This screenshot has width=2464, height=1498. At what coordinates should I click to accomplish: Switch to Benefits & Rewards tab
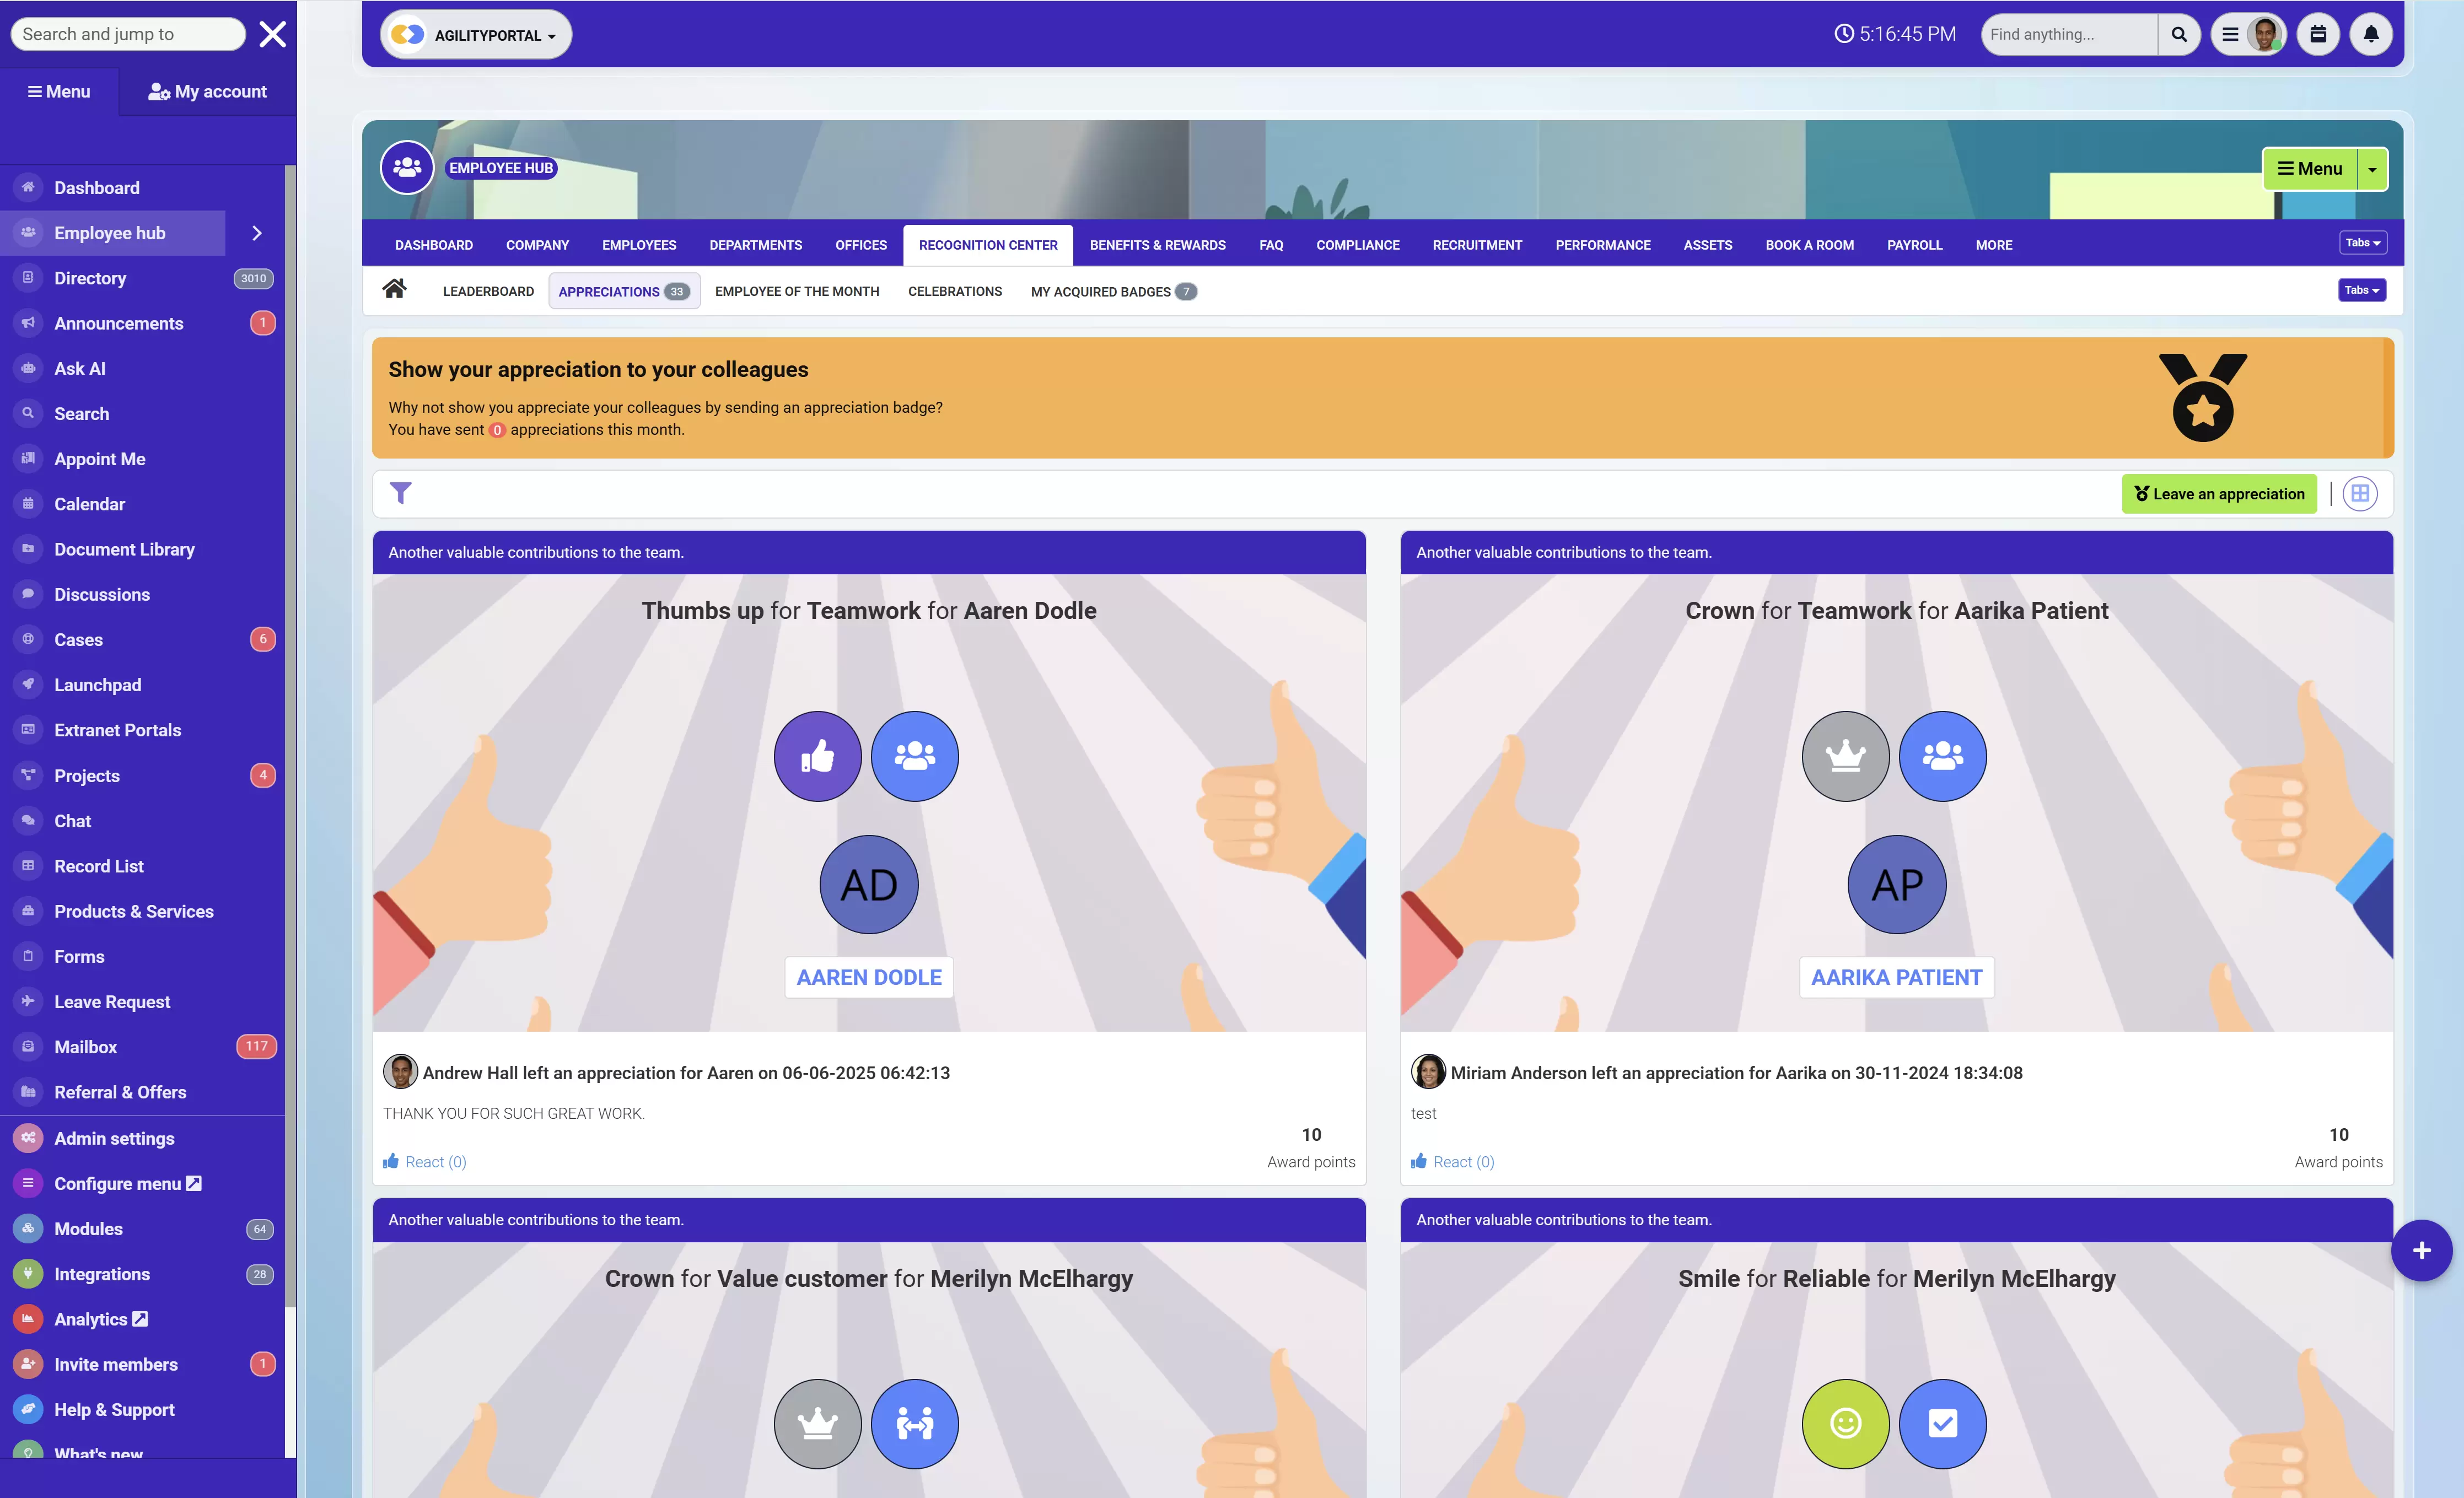[1157, 245]
